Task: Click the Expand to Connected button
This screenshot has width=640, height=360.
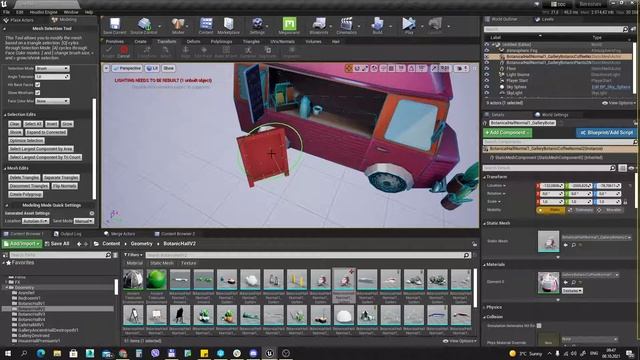Action: click(46, 132)
